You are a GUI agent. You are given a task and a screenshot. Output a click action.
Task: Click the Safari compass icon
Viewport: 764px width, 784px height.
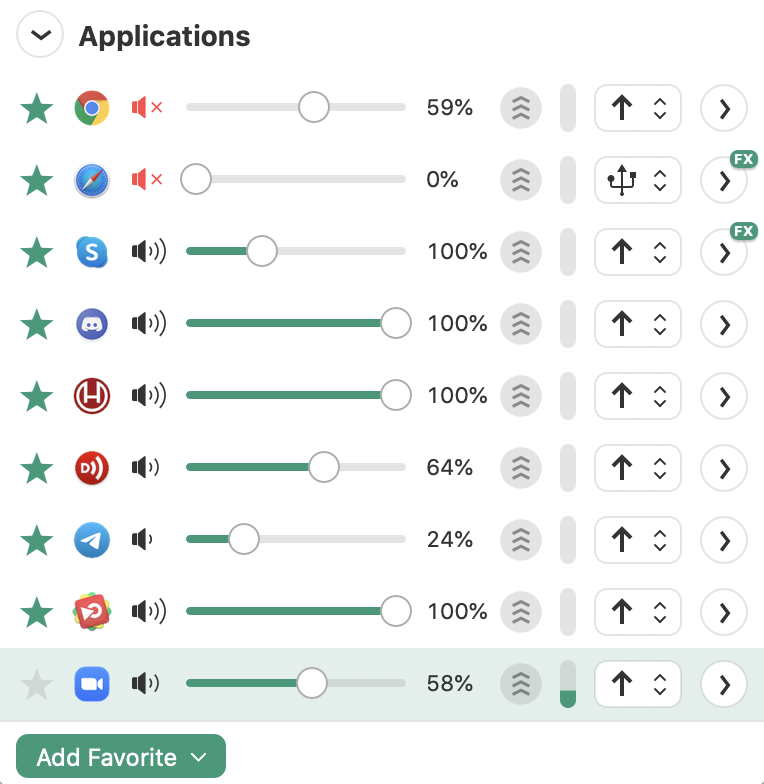pyautogui.click(x=92, y=180)
